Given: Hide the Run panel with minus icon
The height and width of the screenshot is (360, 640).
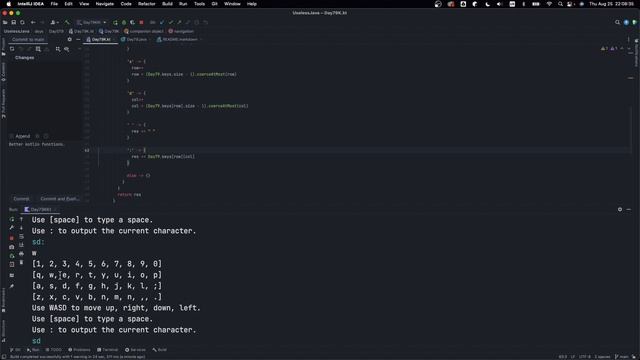Looking at the screenshot, I should coord(629,209).
